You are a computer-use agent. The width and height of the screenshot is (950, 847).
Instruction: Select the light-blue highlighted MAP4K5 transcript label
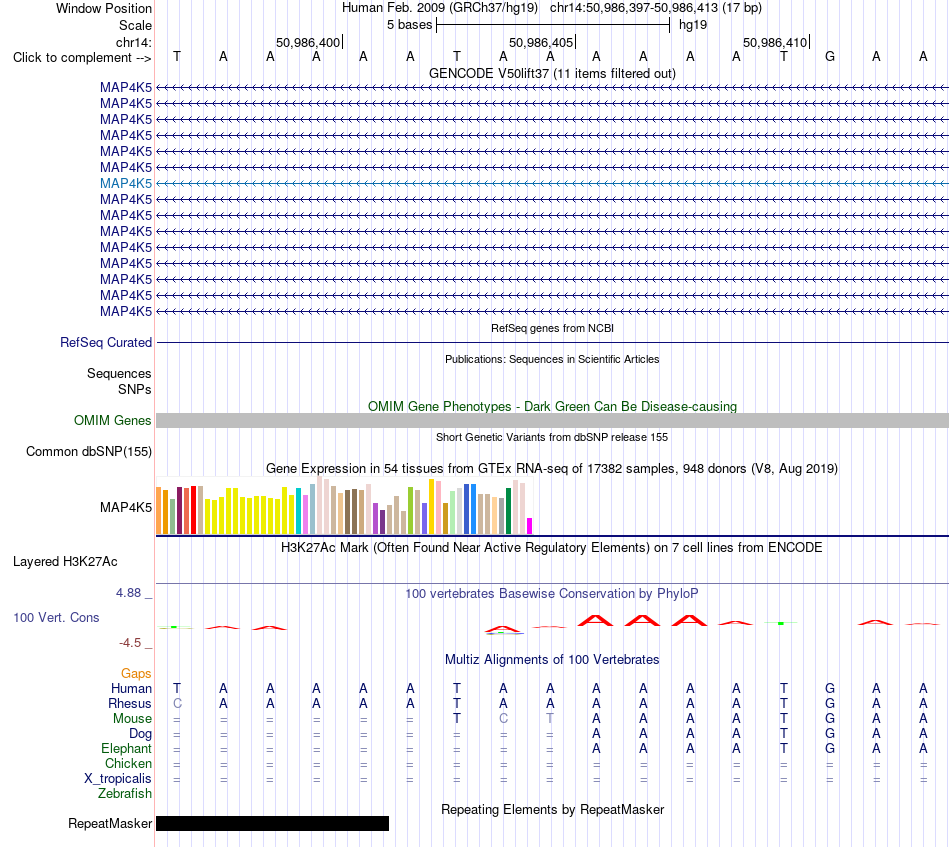[x=126, y=183]
